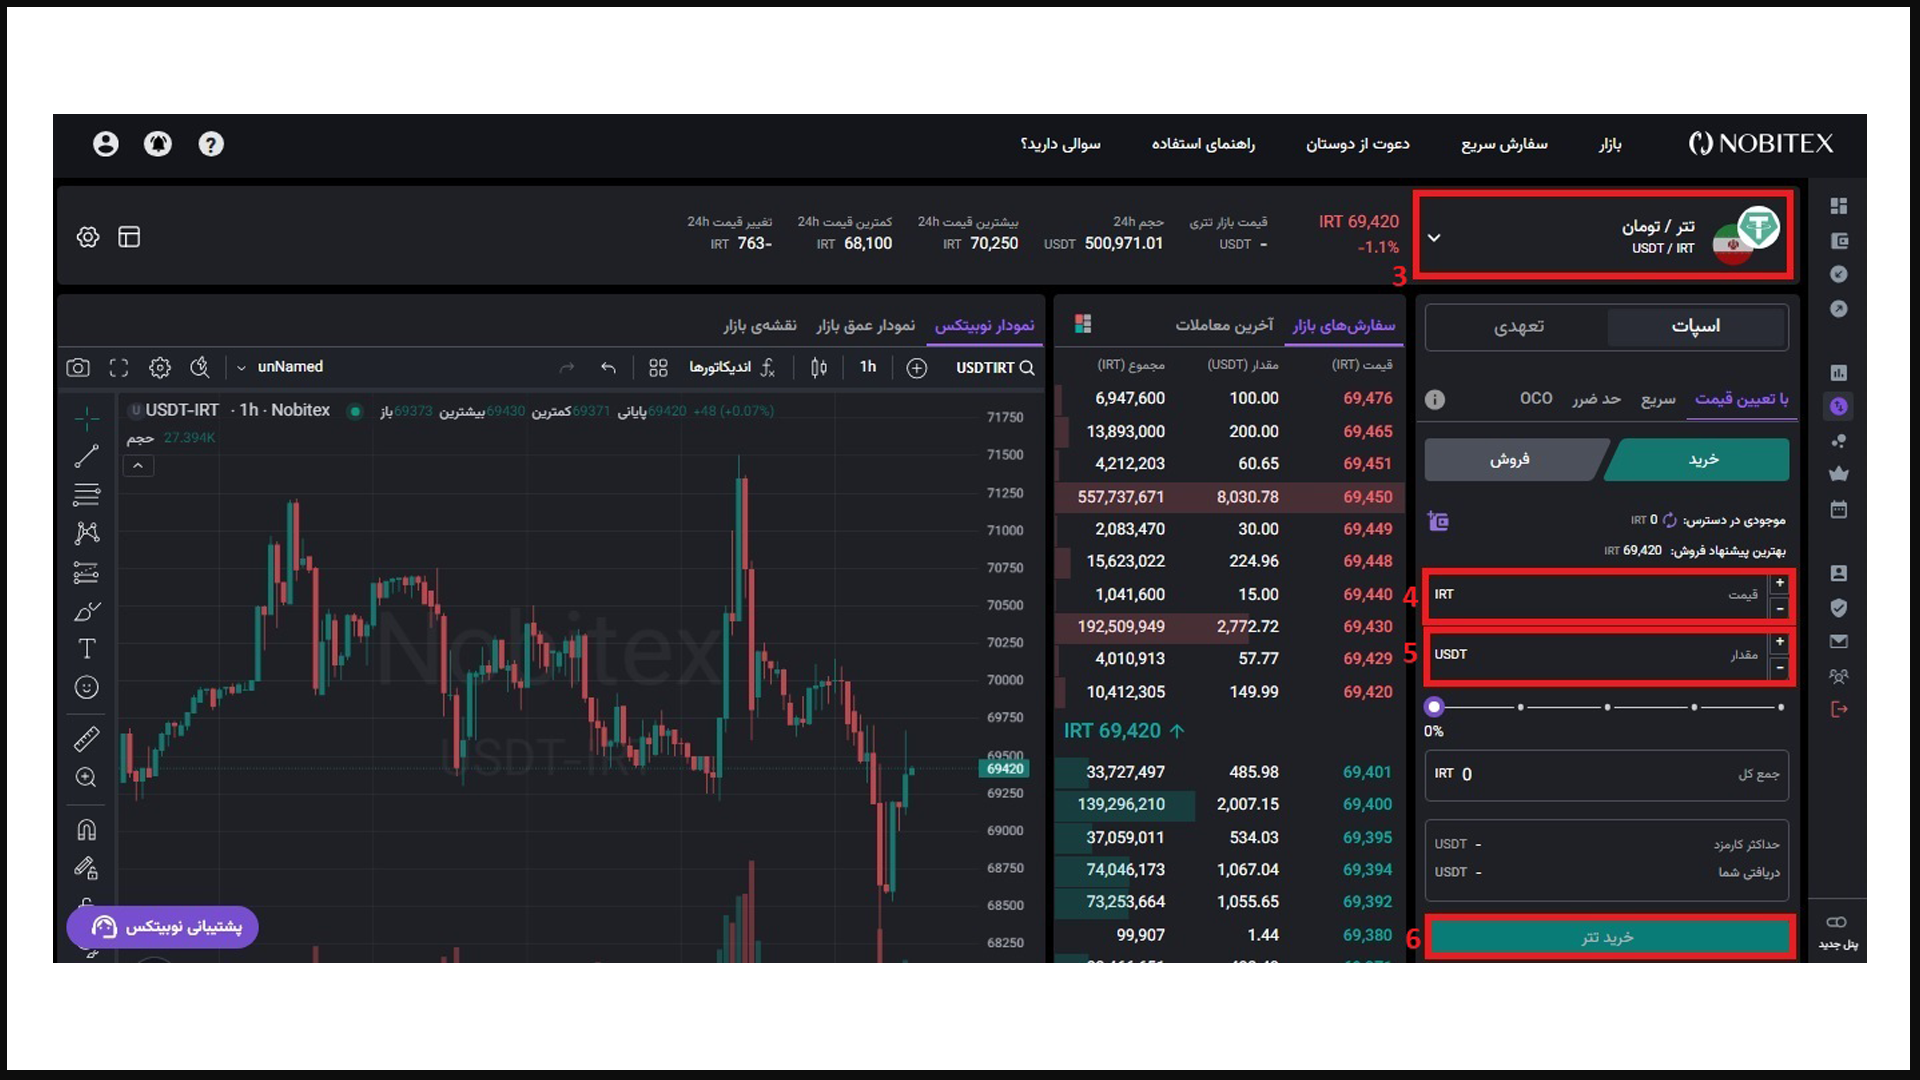Open the order info icon
This screenshot has width=1920, height=1080.
(1435, 400)
